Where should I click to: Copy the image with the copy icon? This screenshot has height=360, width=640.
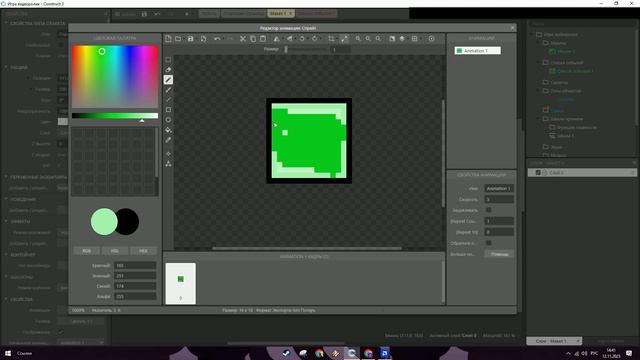click(253, 39)
